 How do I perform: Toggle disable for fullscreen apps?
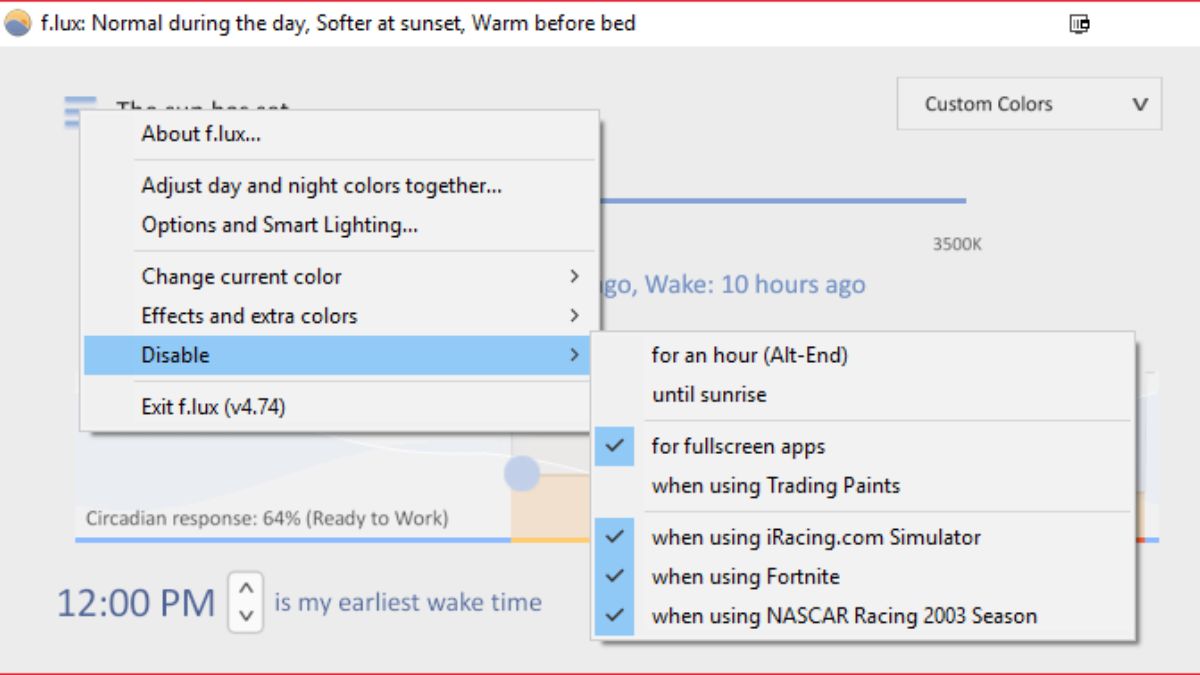tap(863, 446)
